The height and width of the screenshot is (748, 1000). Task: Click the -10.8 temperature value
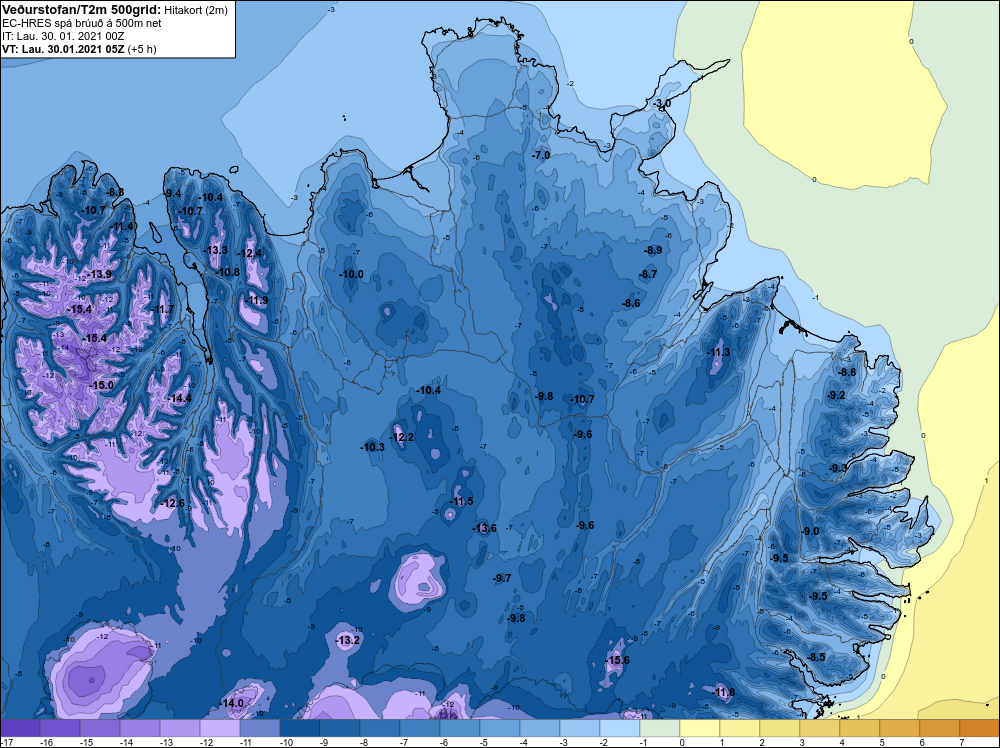(x=228, y=272)
